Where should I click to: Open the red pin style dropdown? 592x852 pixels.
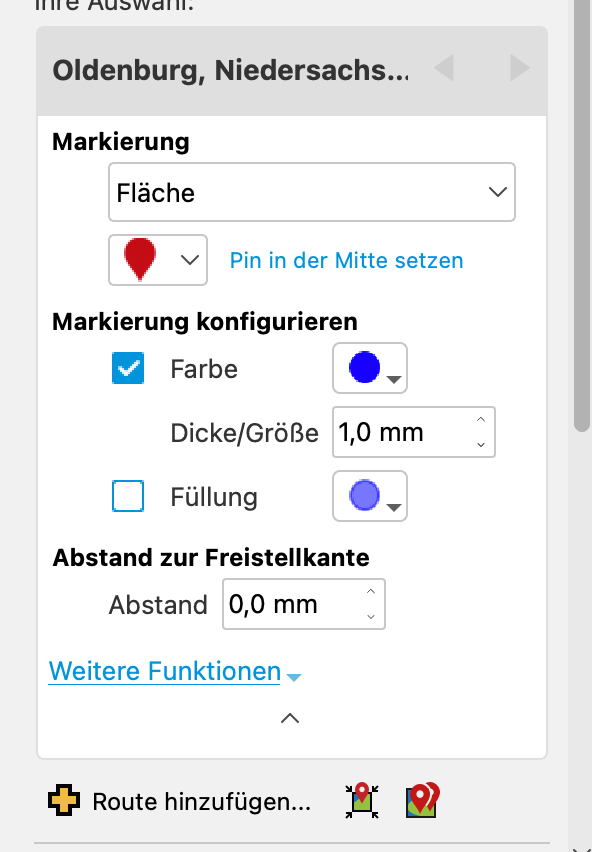158,260
